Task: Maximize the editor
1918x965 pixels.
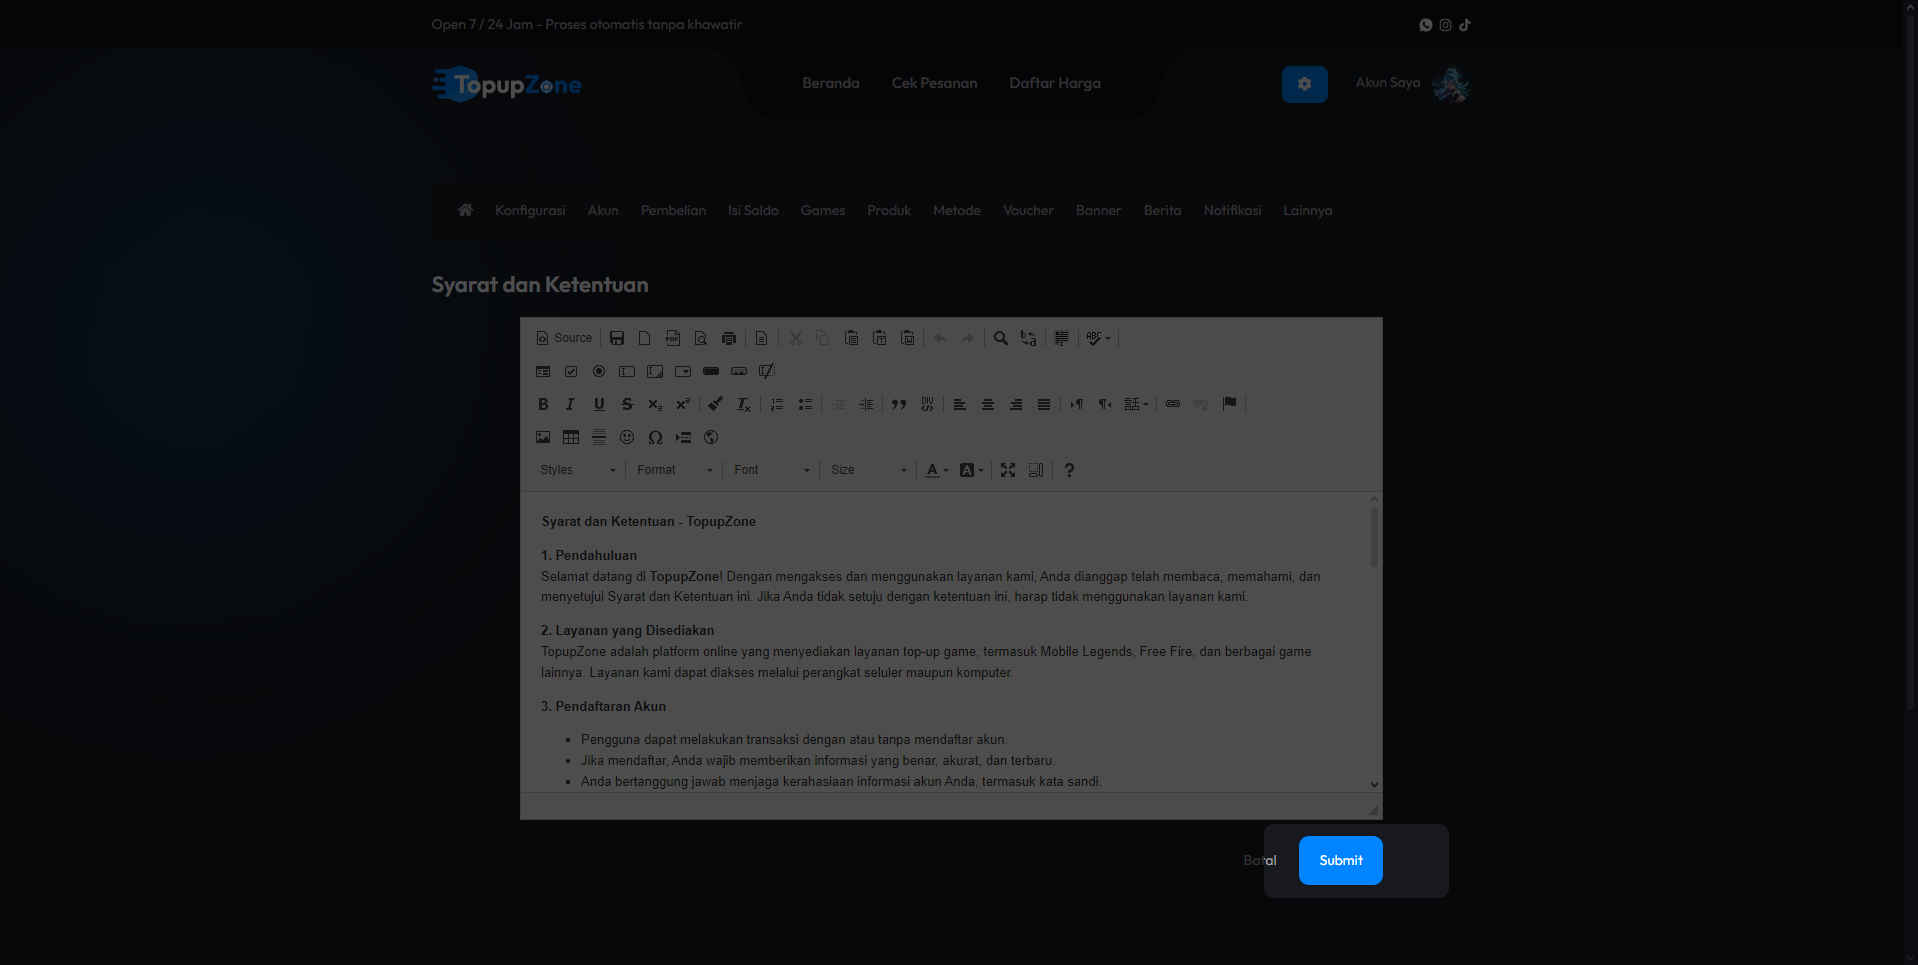Action: [1008, 470]
